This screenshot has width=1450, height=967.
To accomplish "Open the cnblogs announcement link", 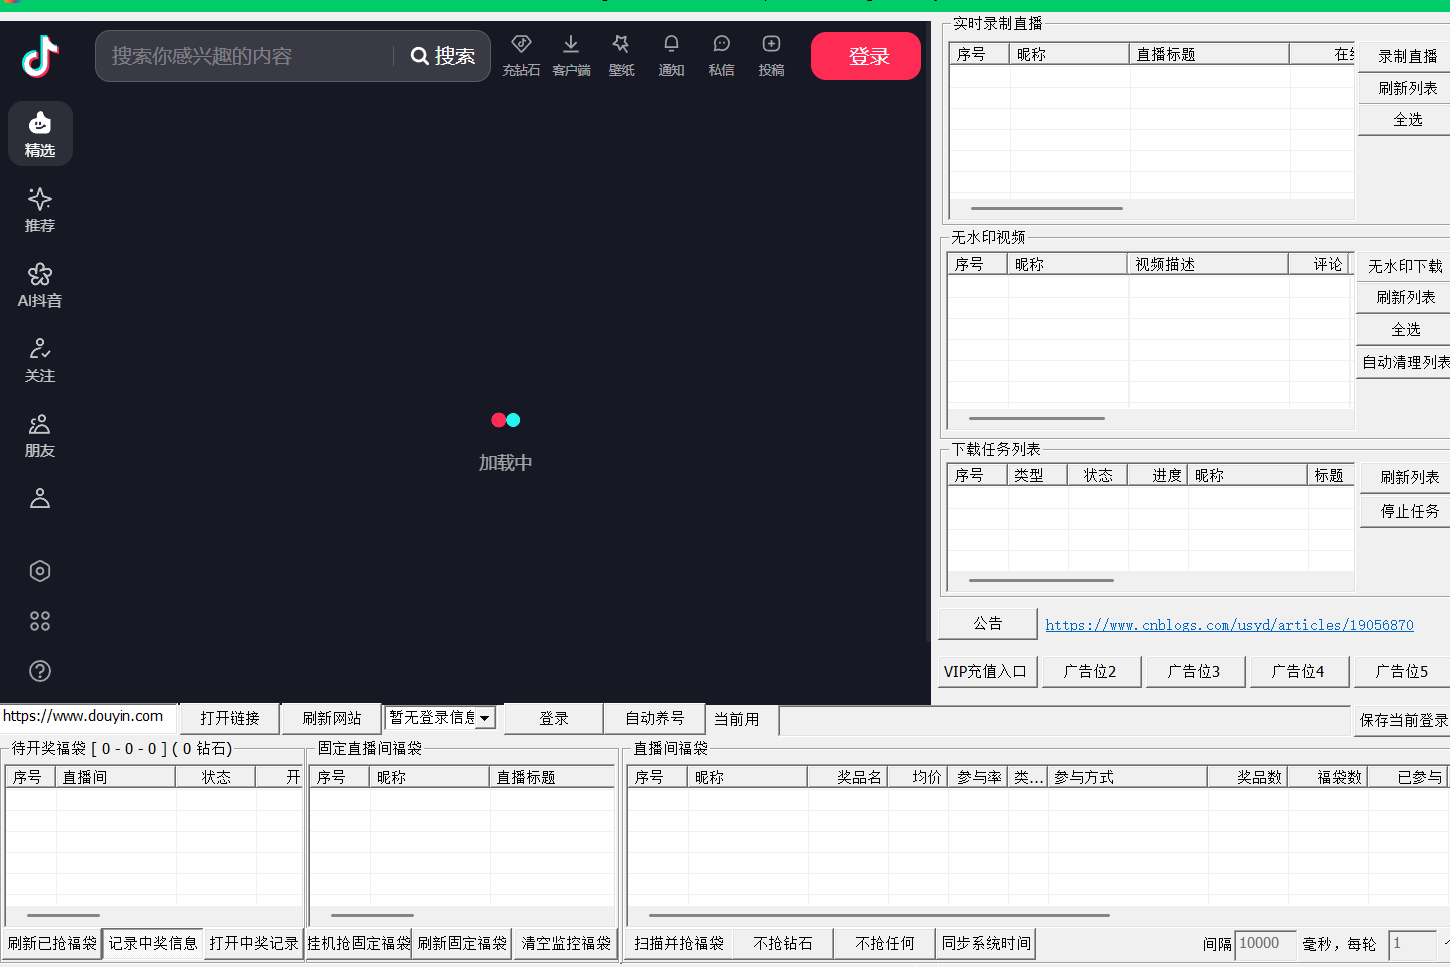I will 1229,624.
